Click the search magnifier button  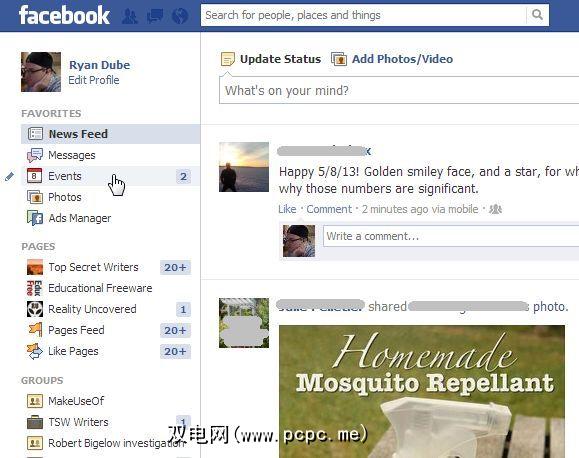[x=537, y=15]
